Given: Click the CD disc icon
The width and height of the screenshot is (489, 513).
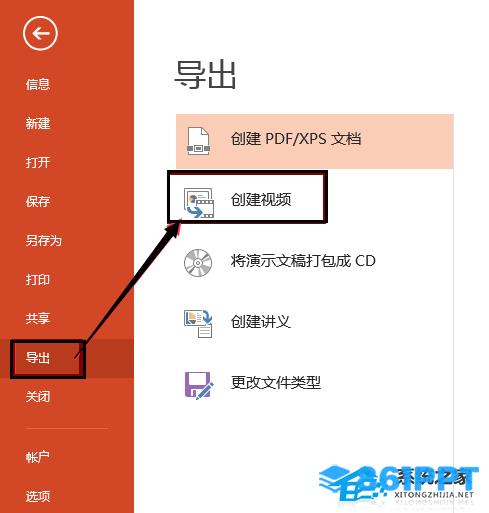Looking at the screenshot, I should point(198,263).
